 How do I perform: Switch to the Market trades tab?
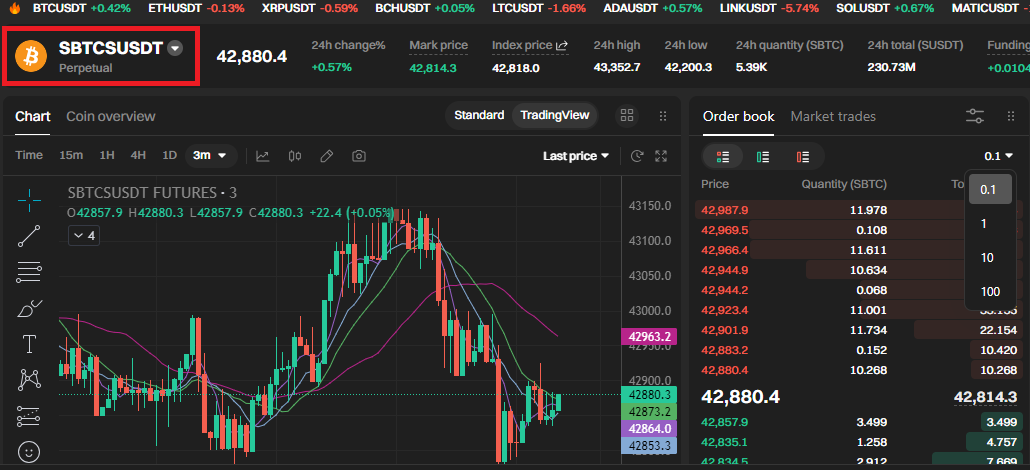point(833,116)
